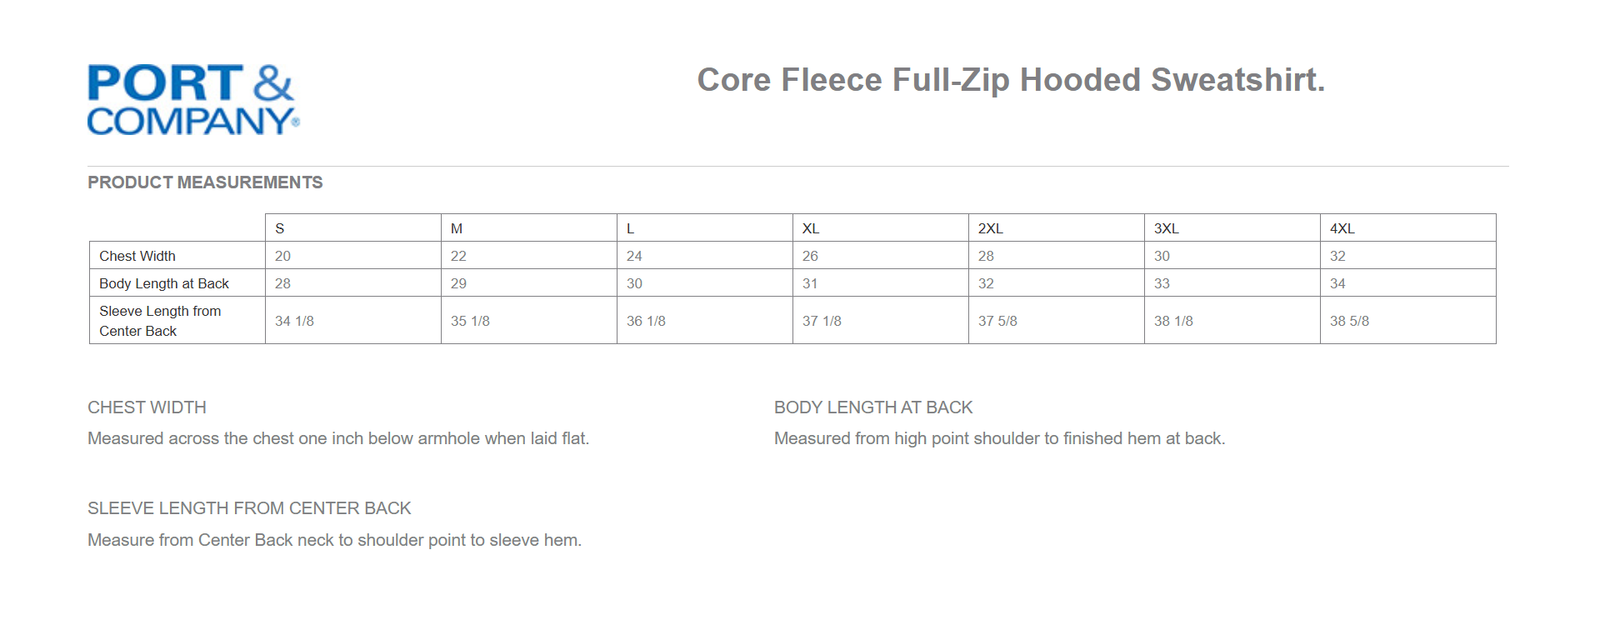The image size is (1600, 640).
Task: Click the Port & Company logo
Action: (193, 99)
